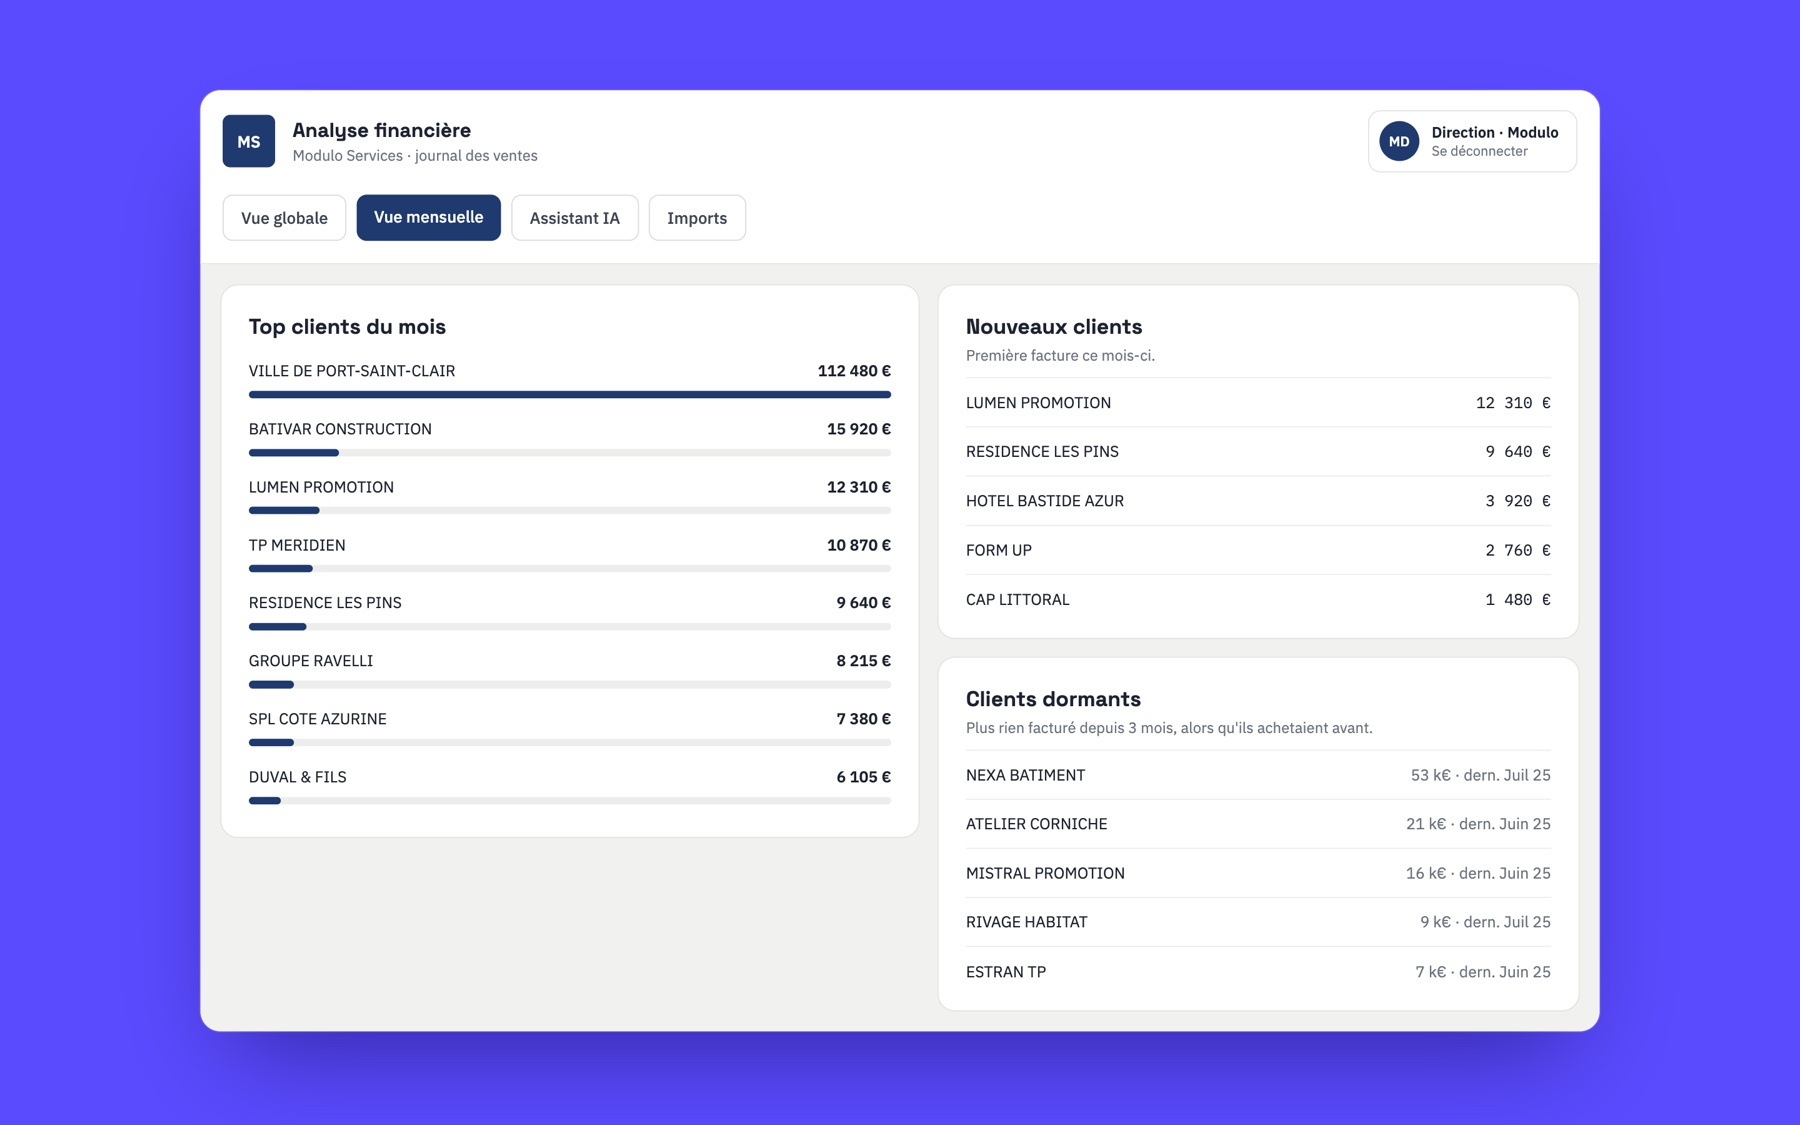1800x1125 pixels.
Task: Click the Direction · Modulo account button
Action: [1472, 141]
